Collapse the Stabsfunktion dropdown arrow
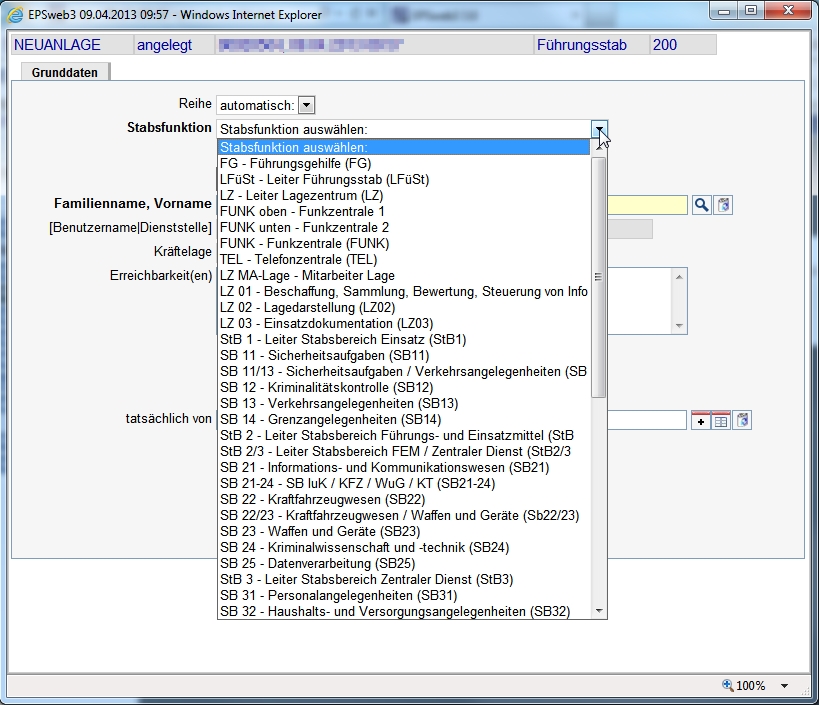Image resolution: width=819 pixels, height=705 pixels. 599,129
